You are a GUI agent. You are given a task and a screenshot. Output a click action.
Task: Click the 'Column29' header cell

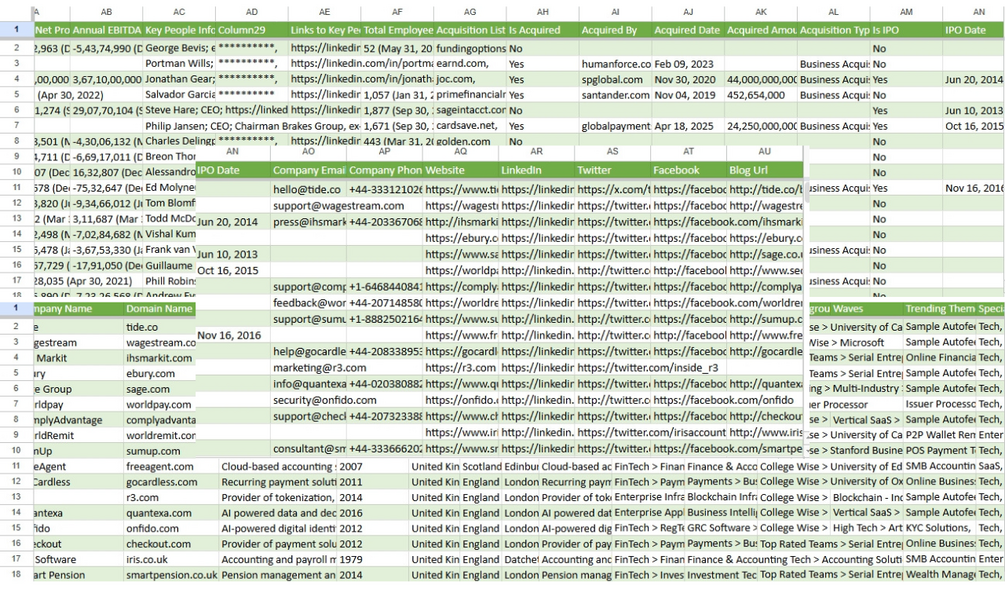pos(252,30)
